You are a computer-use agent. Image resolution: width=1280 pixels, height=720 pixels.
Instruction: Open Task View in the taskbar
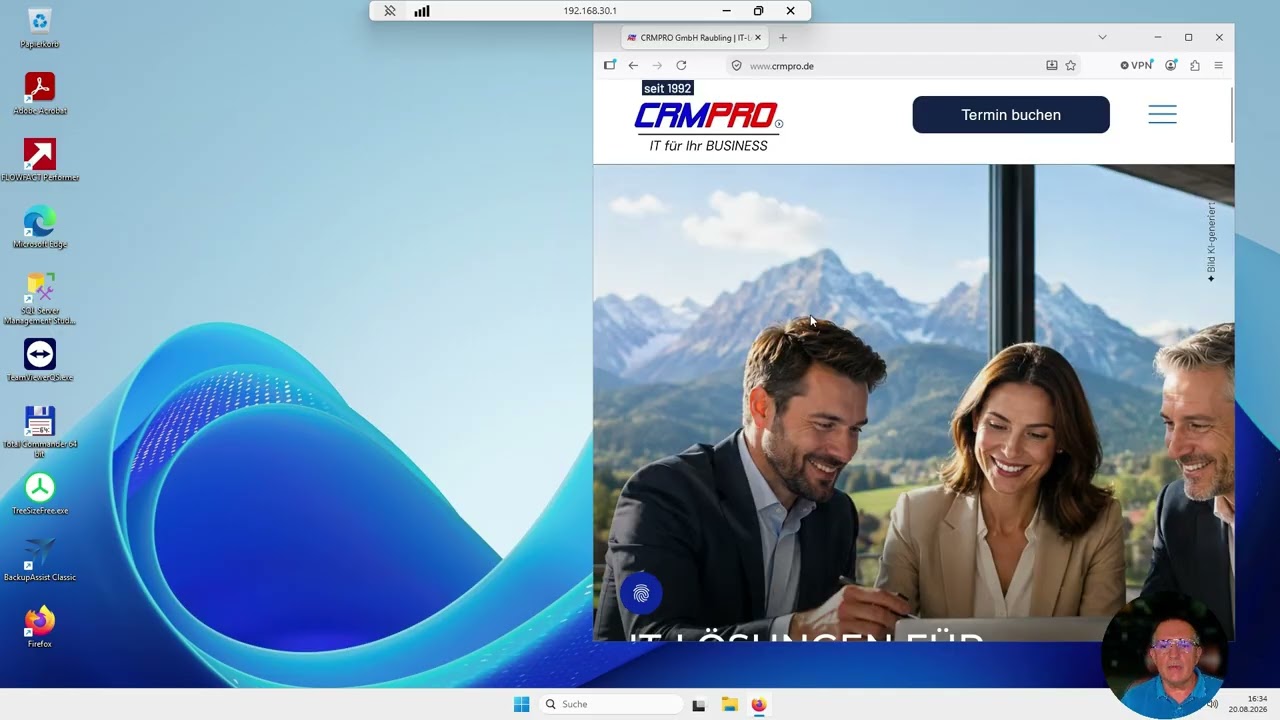tap(699, 704)
